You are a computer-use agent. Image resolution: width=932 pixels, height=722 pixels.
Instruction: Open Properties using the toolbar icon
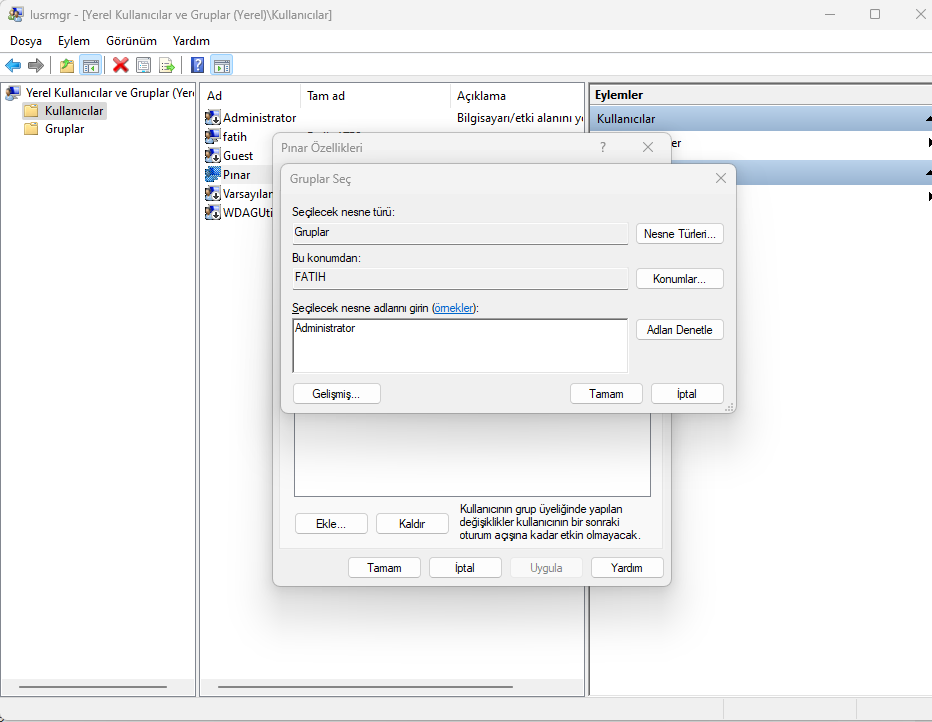[144, 65]
